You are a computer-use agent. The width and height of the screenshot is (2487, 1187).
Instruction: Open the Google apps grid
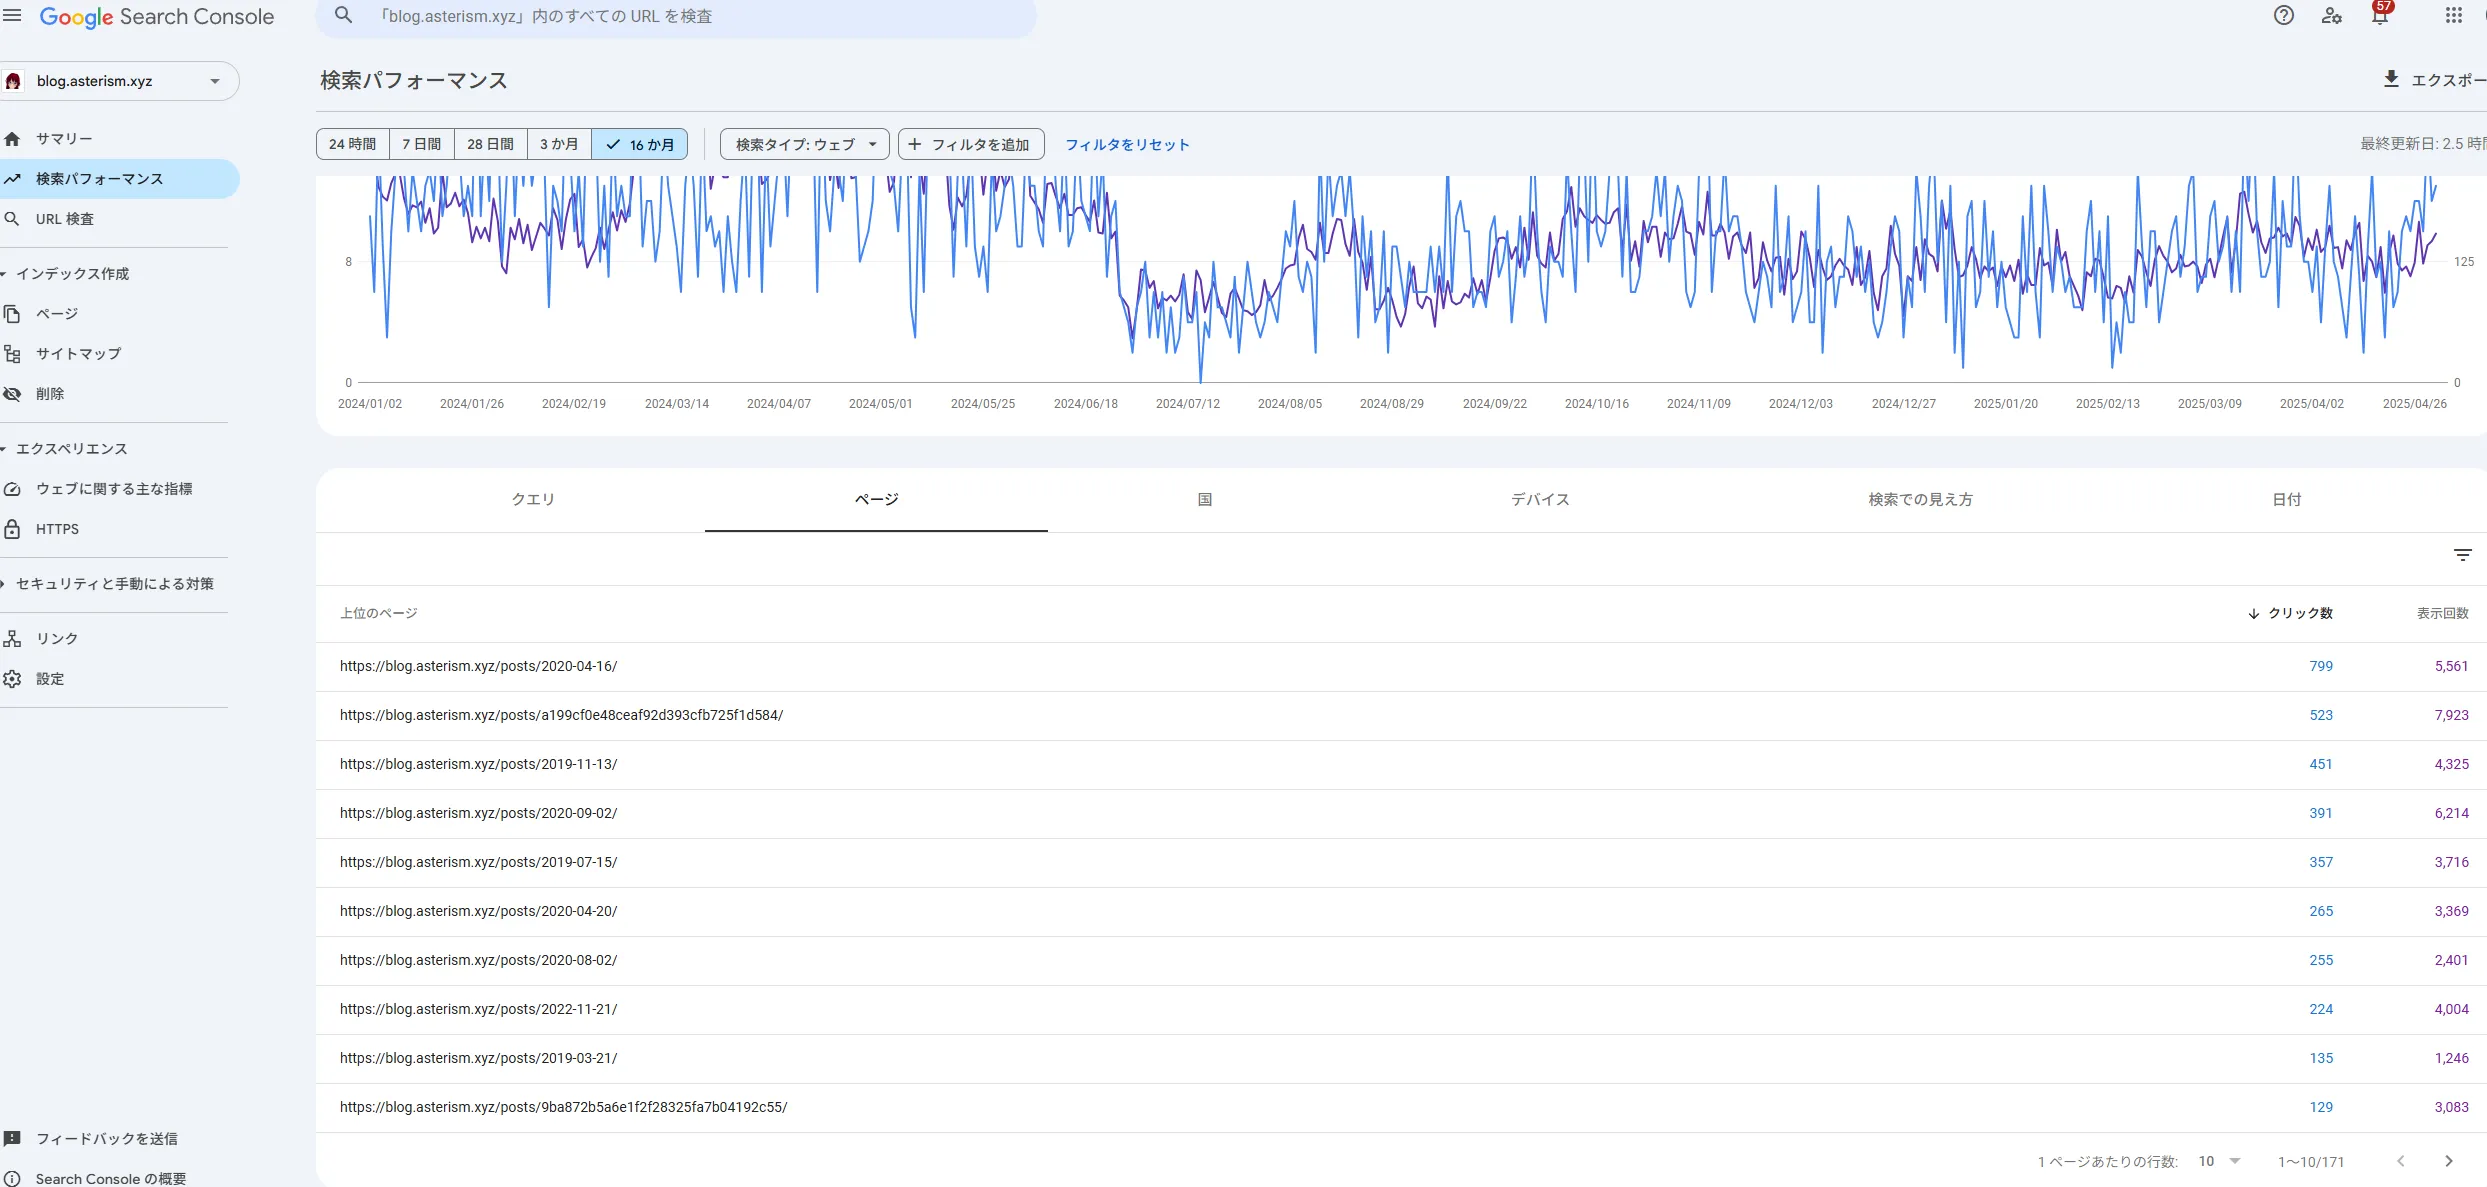[x=2453, y=16]
